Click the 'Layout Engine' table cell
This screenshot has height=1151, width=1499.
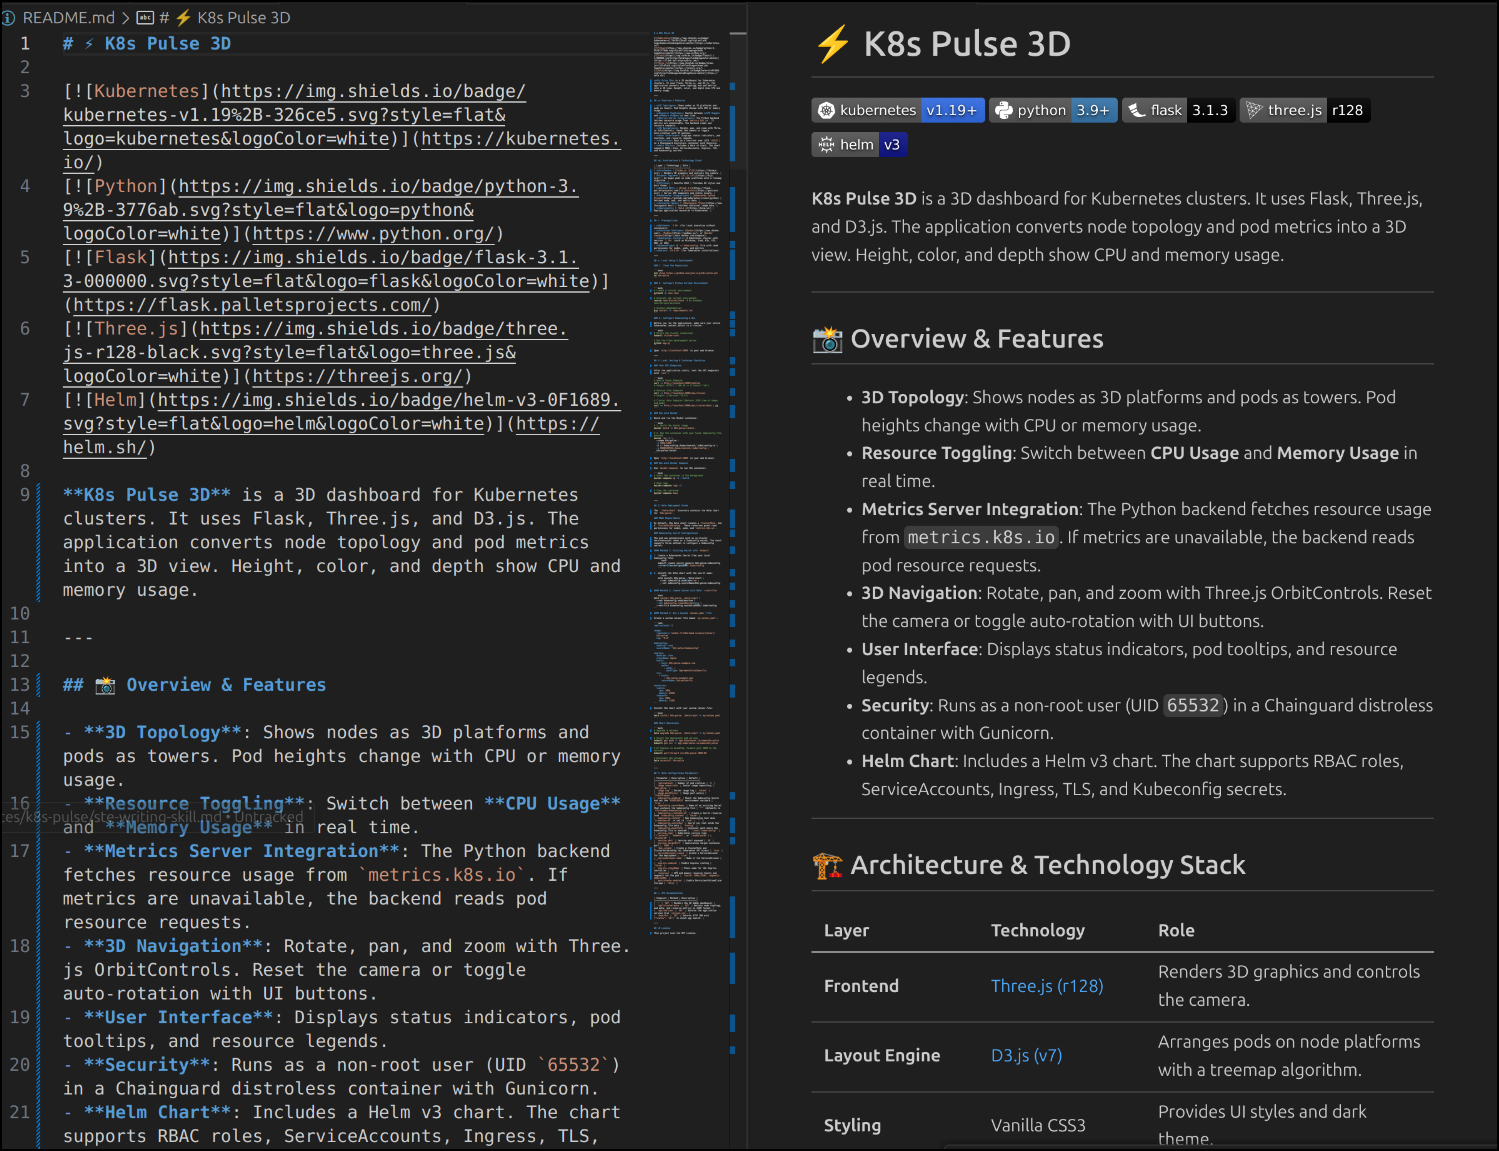pos(882,1056)
